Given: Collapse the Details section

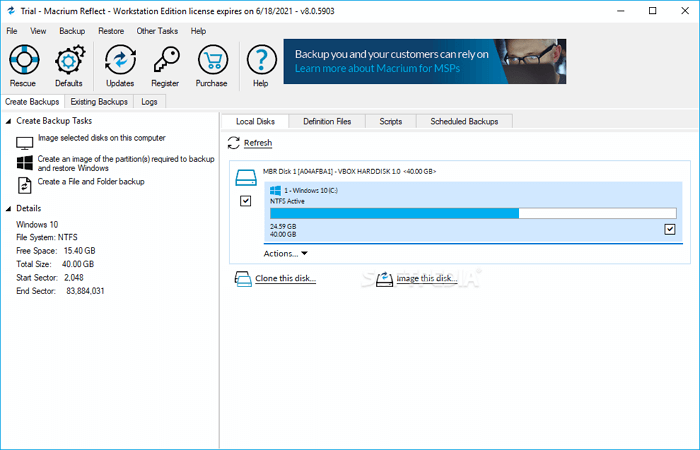Looking at the screenshot, I should click(9, 209).
